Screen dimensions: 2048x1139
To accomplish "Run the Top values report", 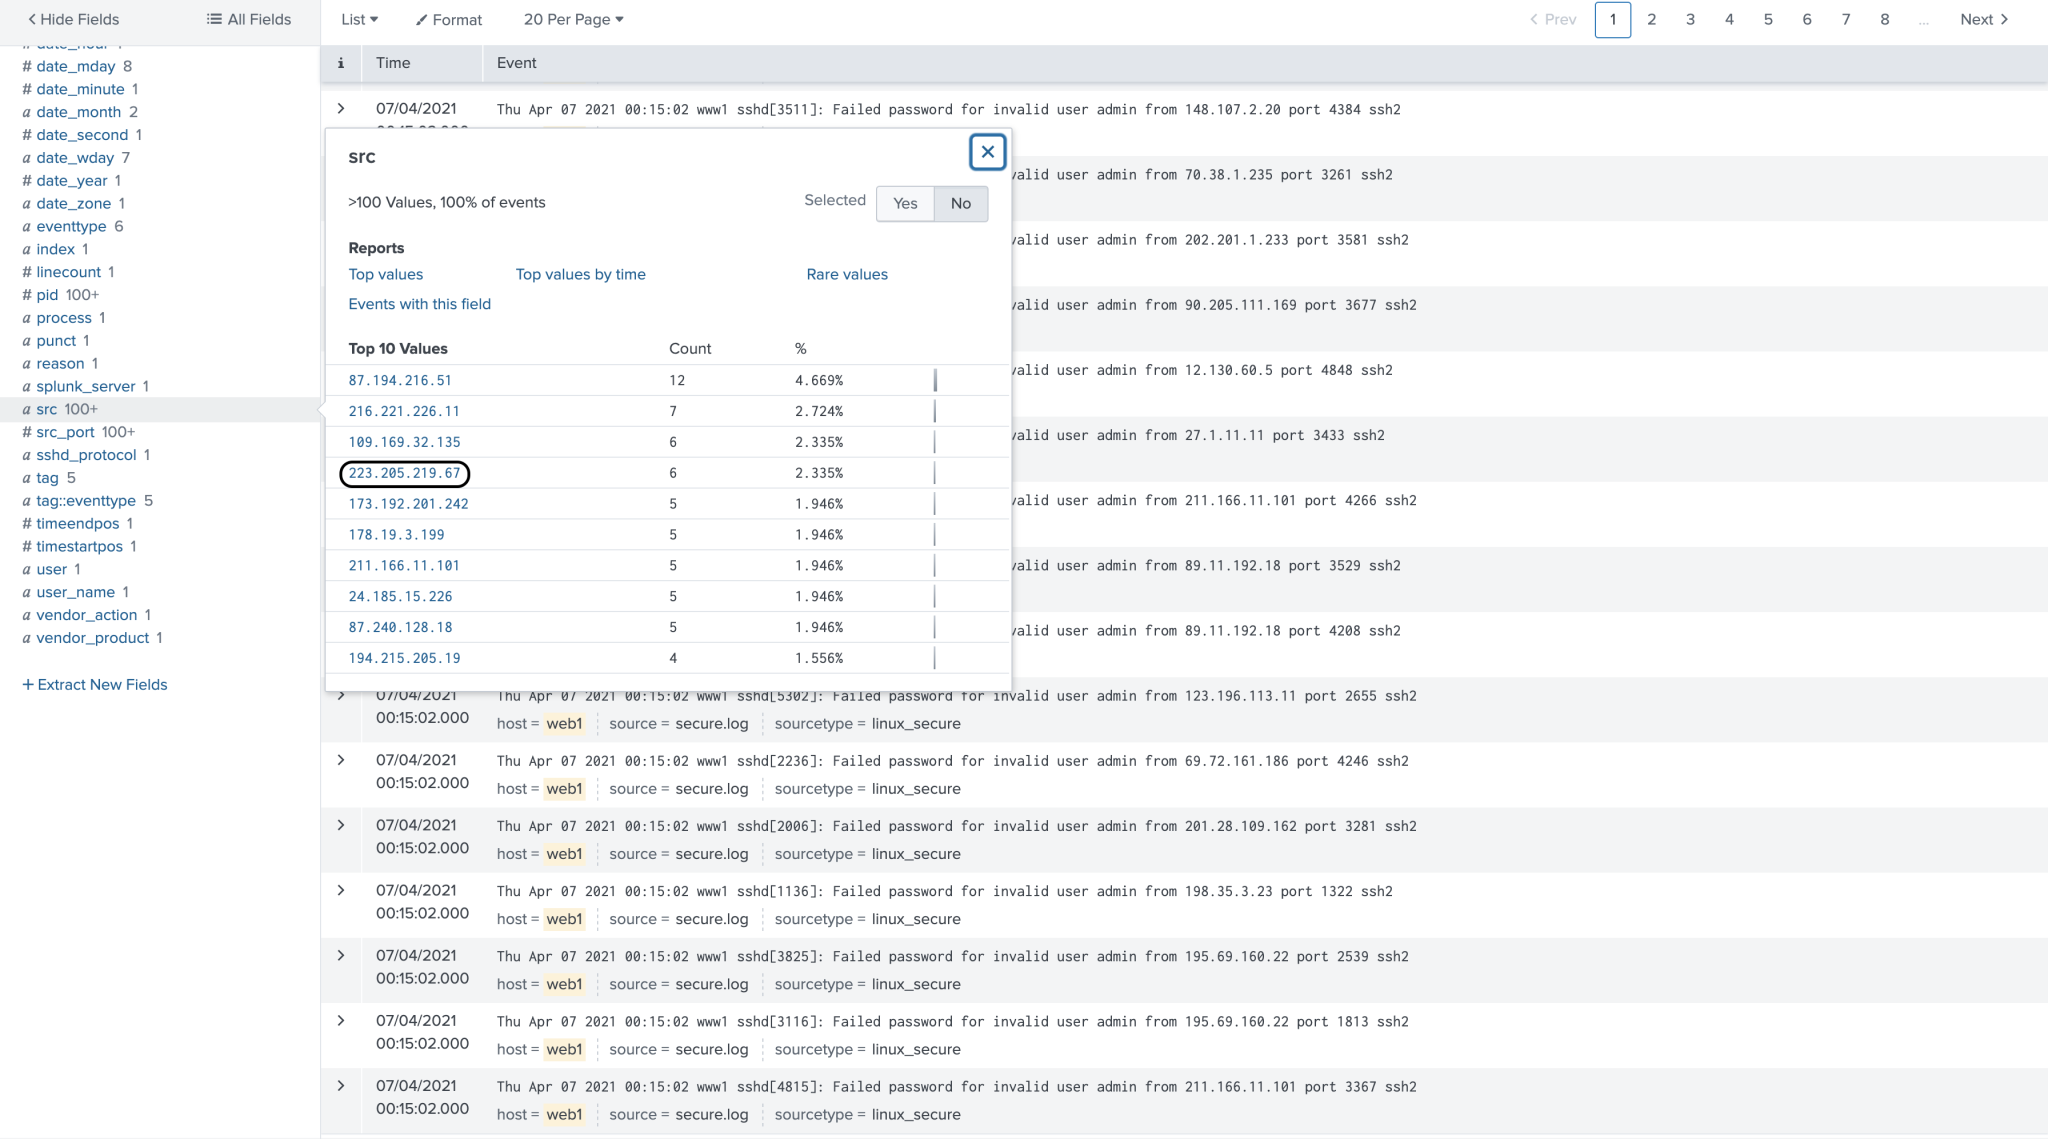I will tap(385, 274).
